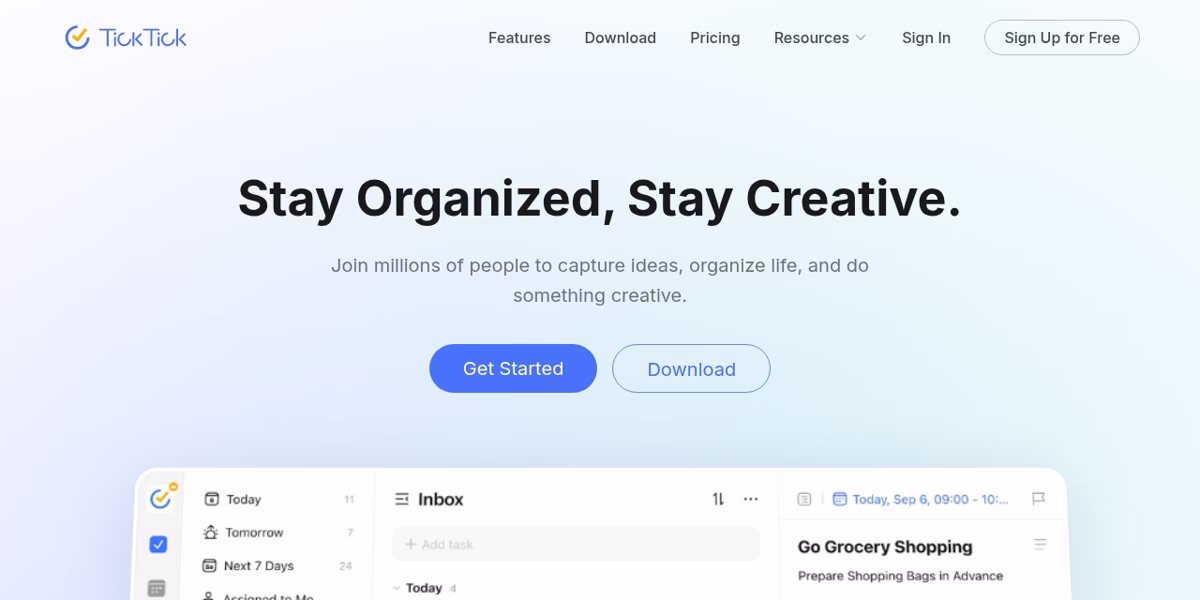
Task: Click the Today count 11
Action: tap(349, 499)
